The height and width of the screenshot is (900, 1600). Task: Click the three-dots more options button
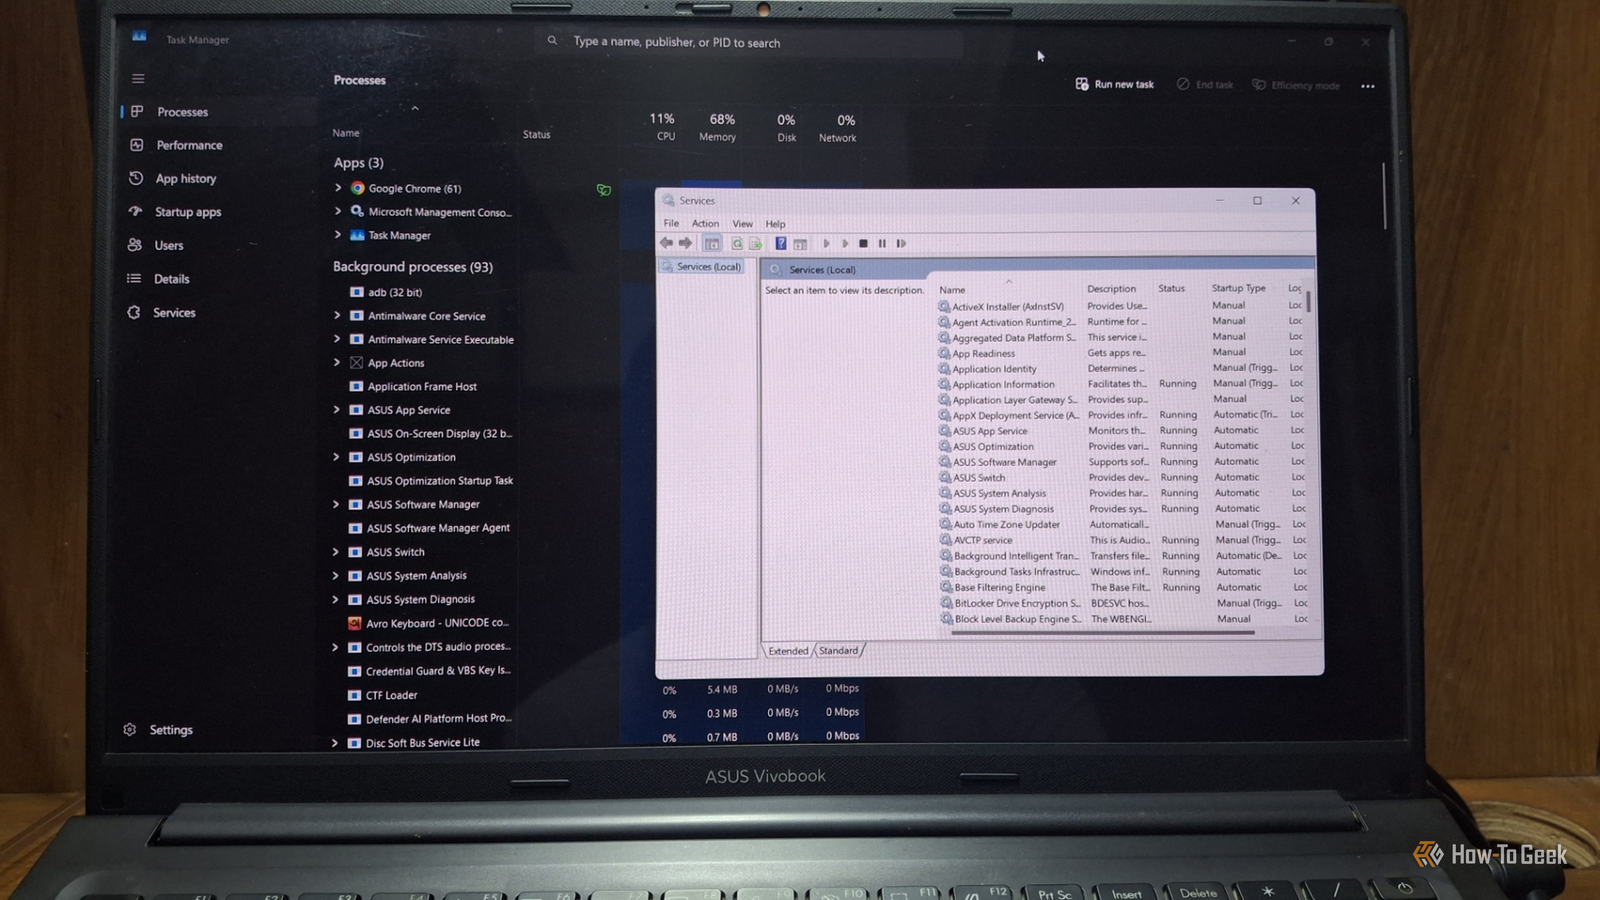point(1367,86)
